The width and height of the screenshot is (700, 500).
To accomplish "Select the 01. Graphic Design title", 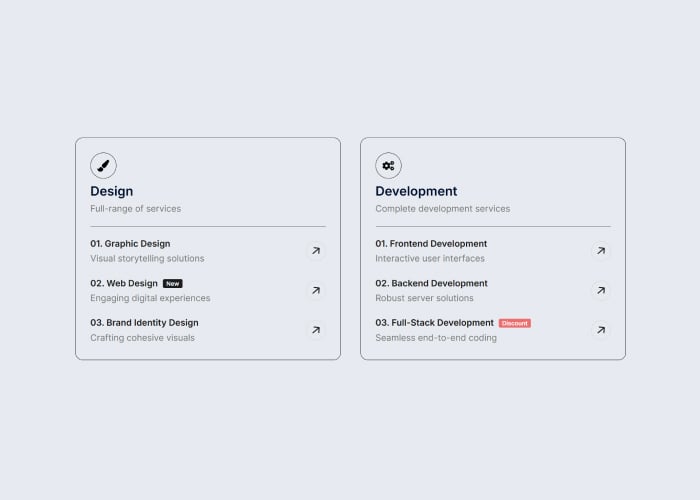I will (130, 244).
